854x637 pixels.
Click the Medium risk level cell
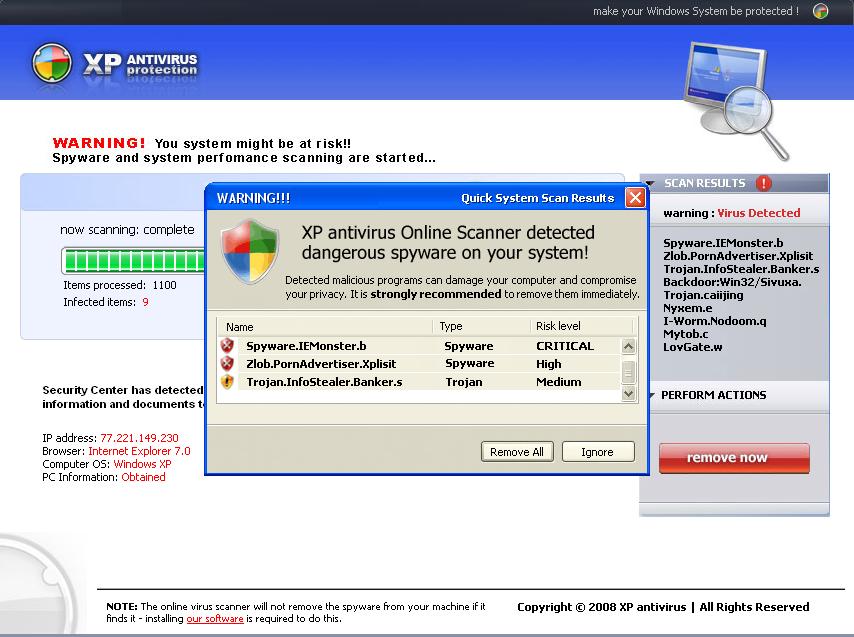[558, 382]
